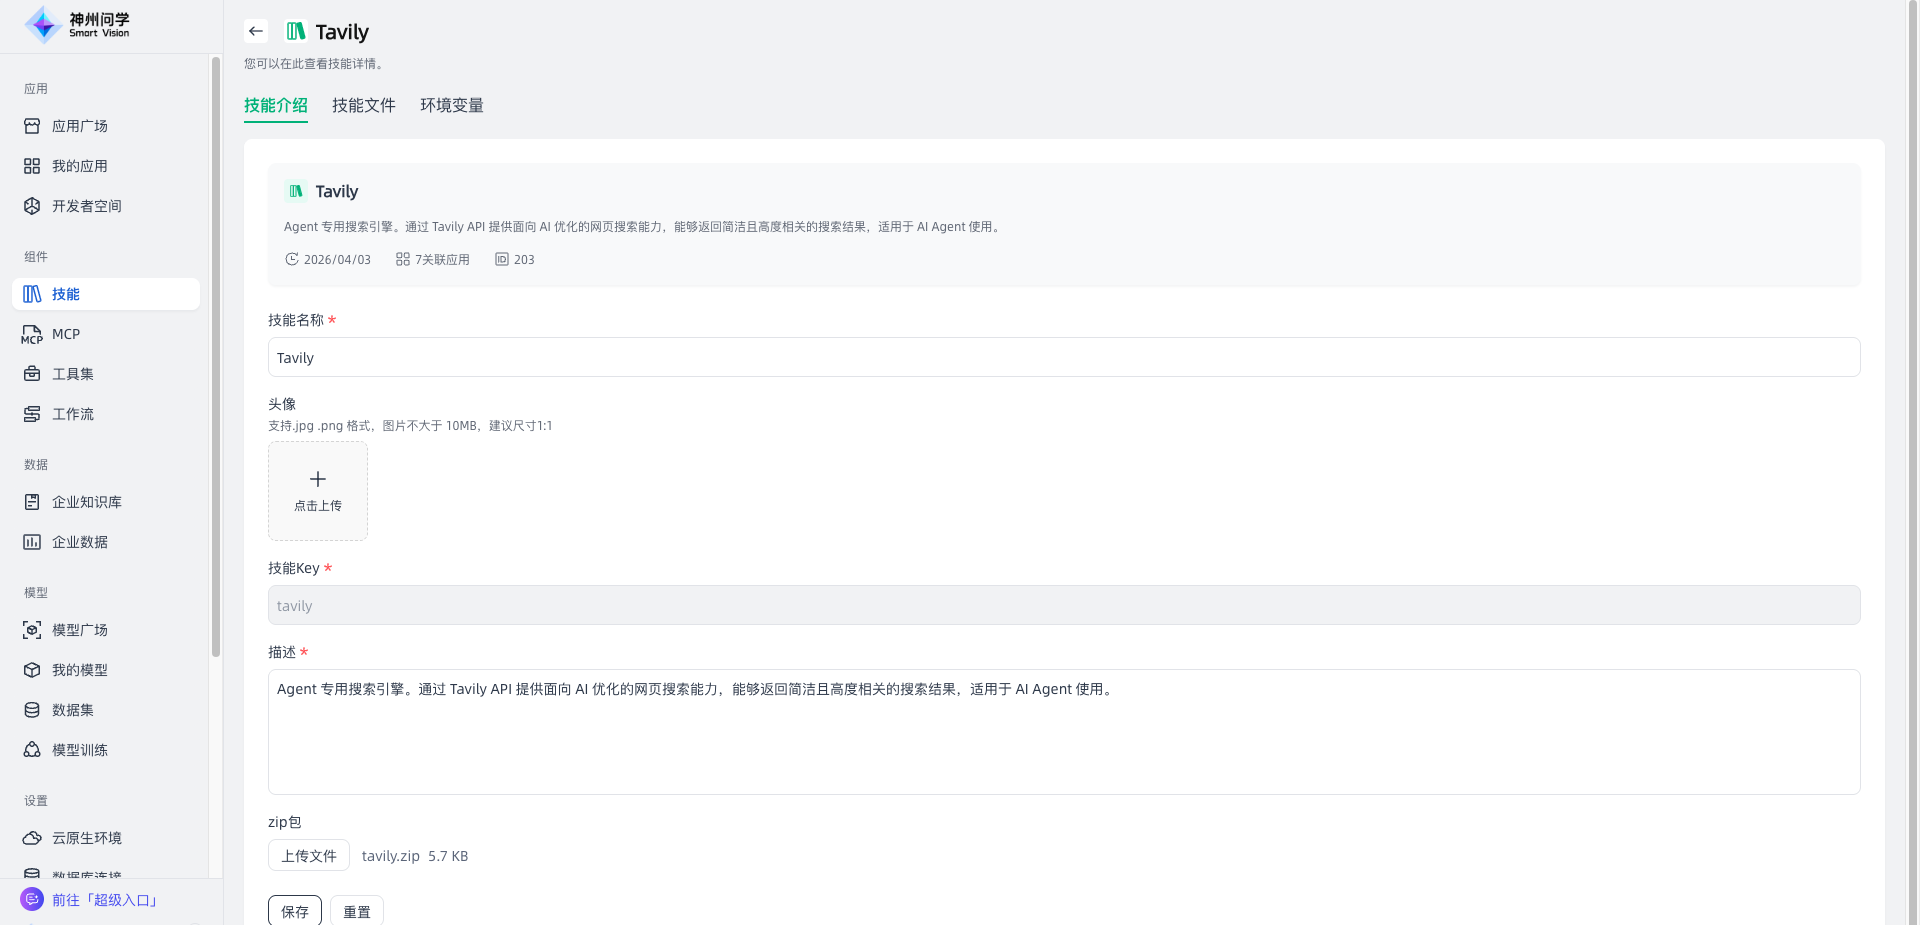
Task: Click the 点击上传 avatar upload box
Action: [x=318, y=491]
